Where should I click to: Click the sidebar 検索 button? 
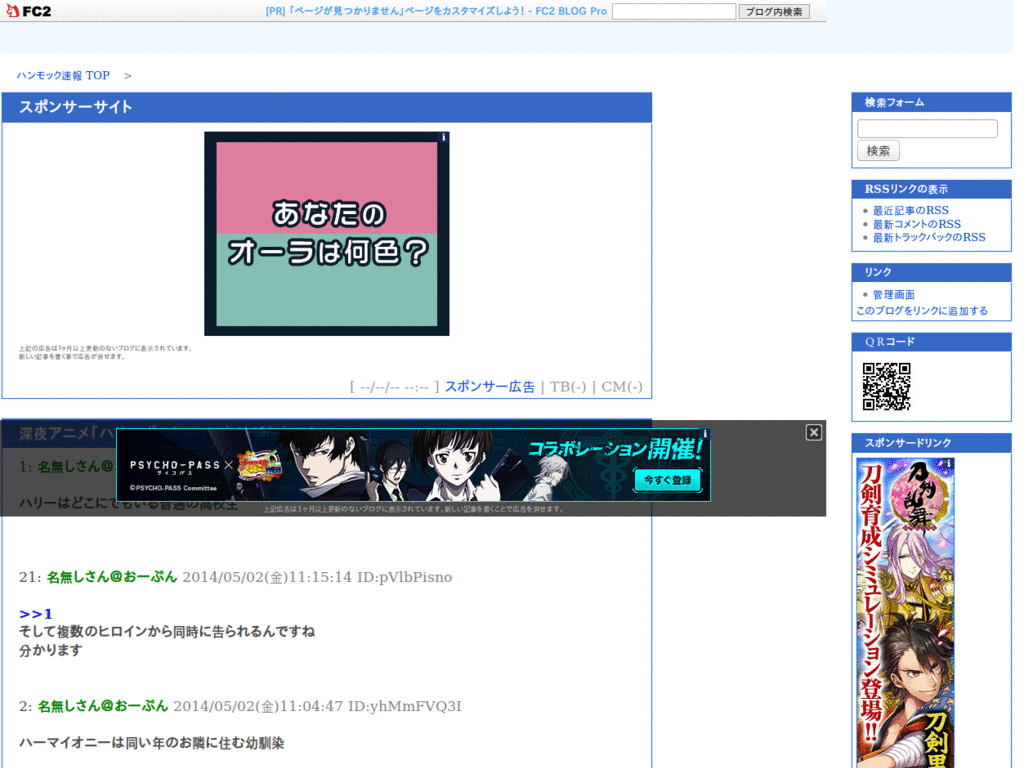878,151
